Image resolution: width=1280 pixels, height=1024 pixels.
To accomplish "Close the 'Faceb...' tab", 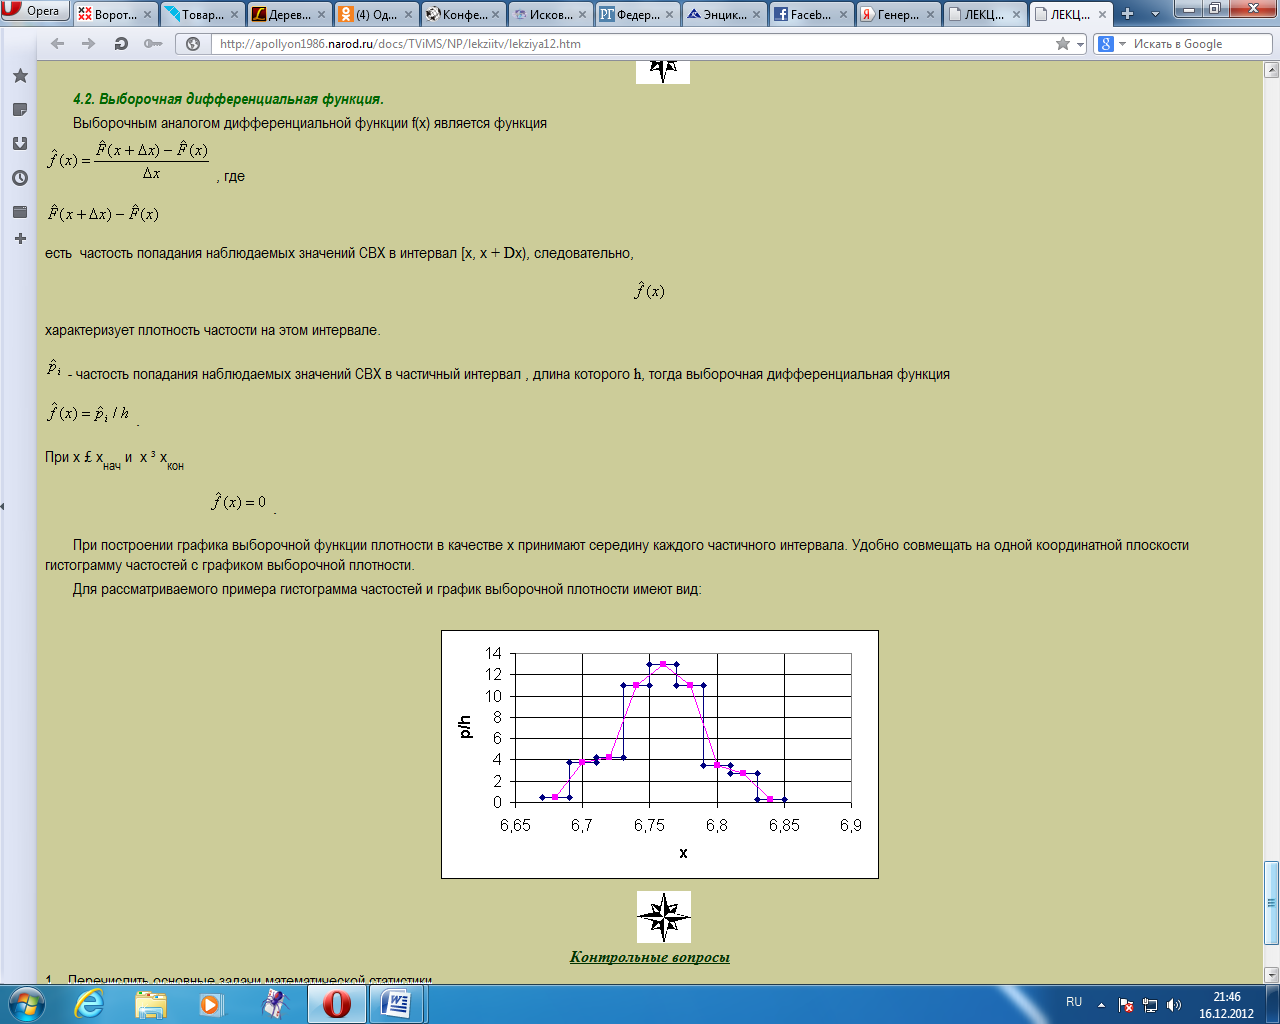I will pyautogui.click(x=843, y=15).
